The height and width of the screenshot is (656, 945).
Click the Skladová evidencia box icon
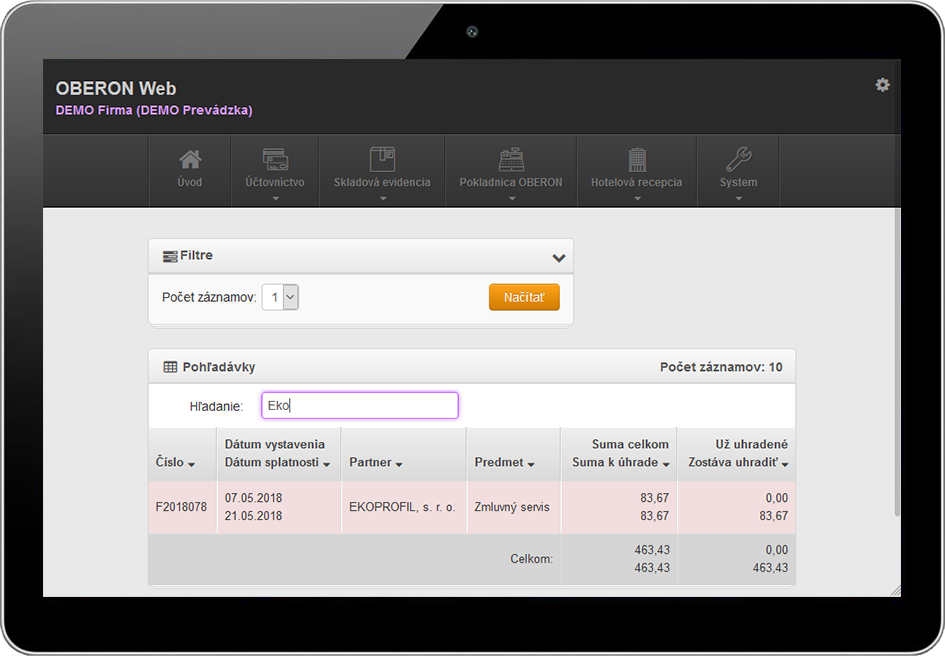click(382, 159)
